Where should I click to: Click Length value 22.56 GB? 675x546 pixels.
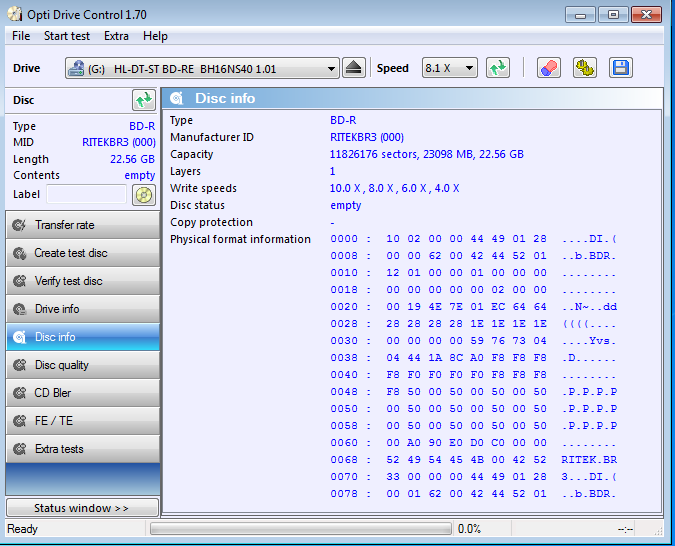tap(132, 159)
